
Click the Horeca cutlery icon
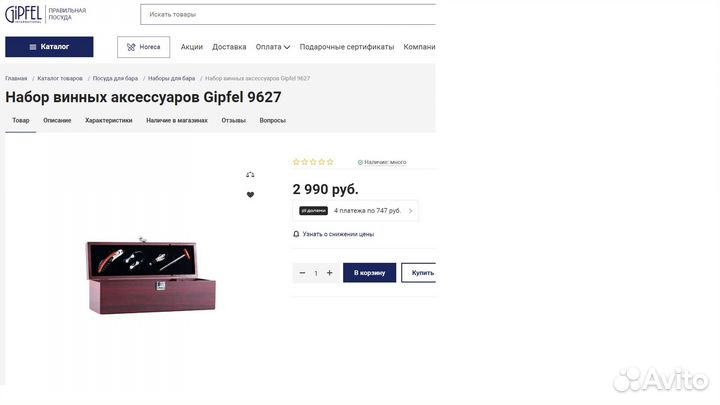tap(131, 47)
